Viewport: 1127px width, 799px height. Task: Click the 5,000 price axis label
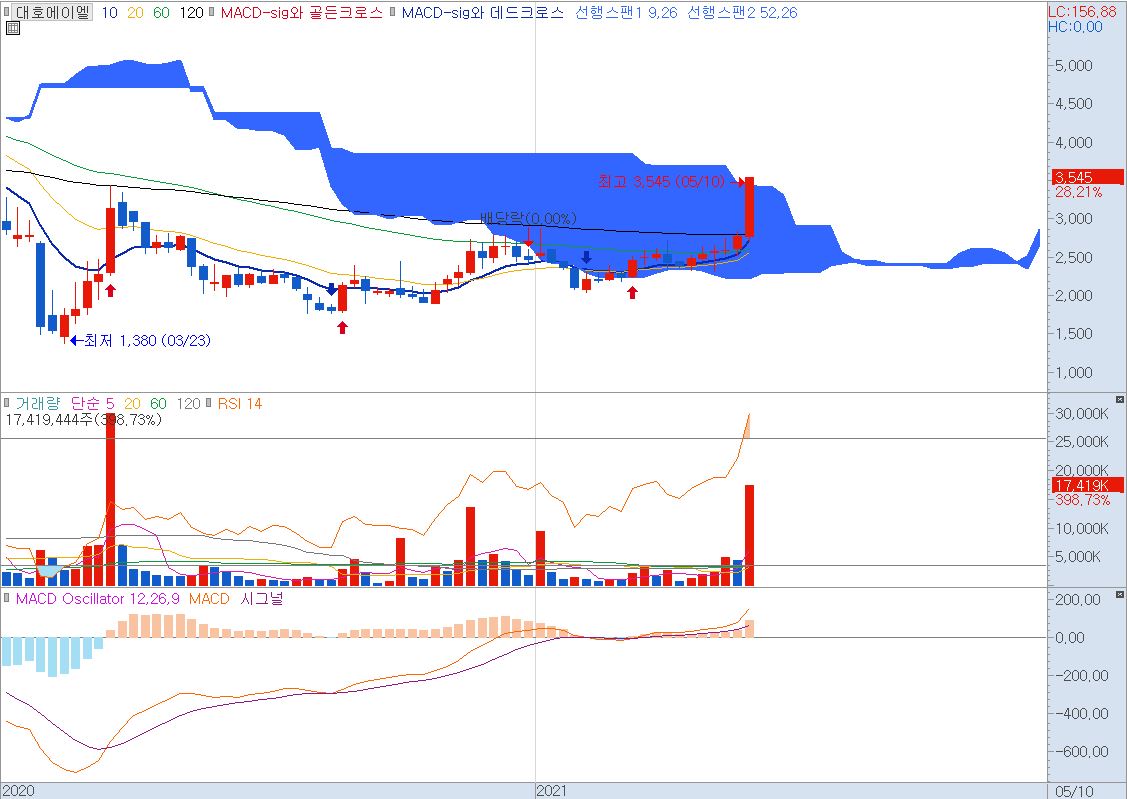coord(1074,65)
